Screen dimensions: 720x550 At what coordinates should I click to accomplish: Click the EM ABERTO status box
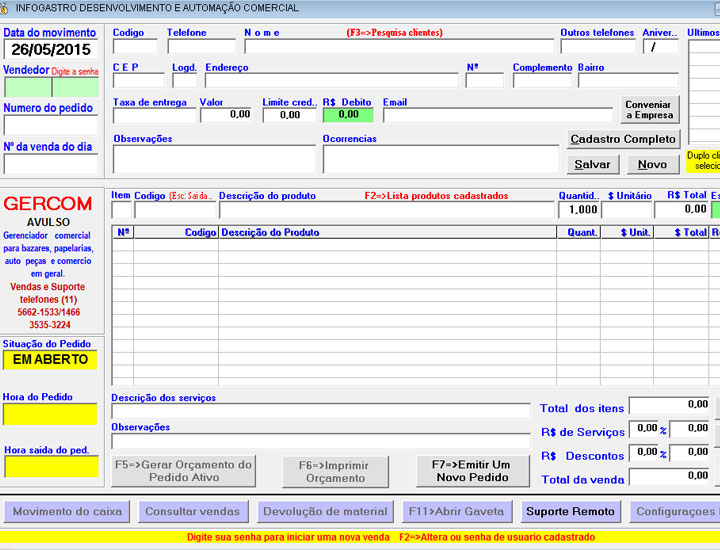click(x=50, y=359)
